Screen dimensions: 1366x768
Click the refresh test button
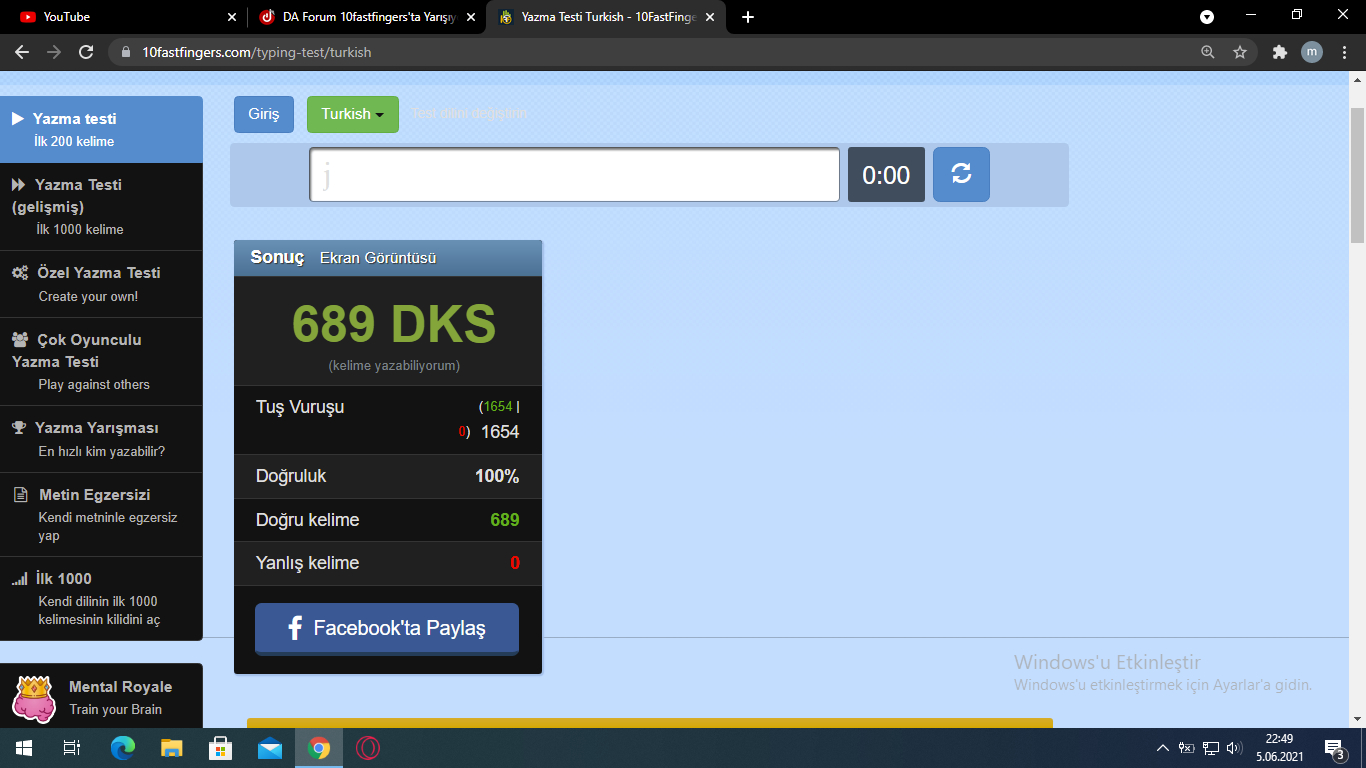coord(961,175)
